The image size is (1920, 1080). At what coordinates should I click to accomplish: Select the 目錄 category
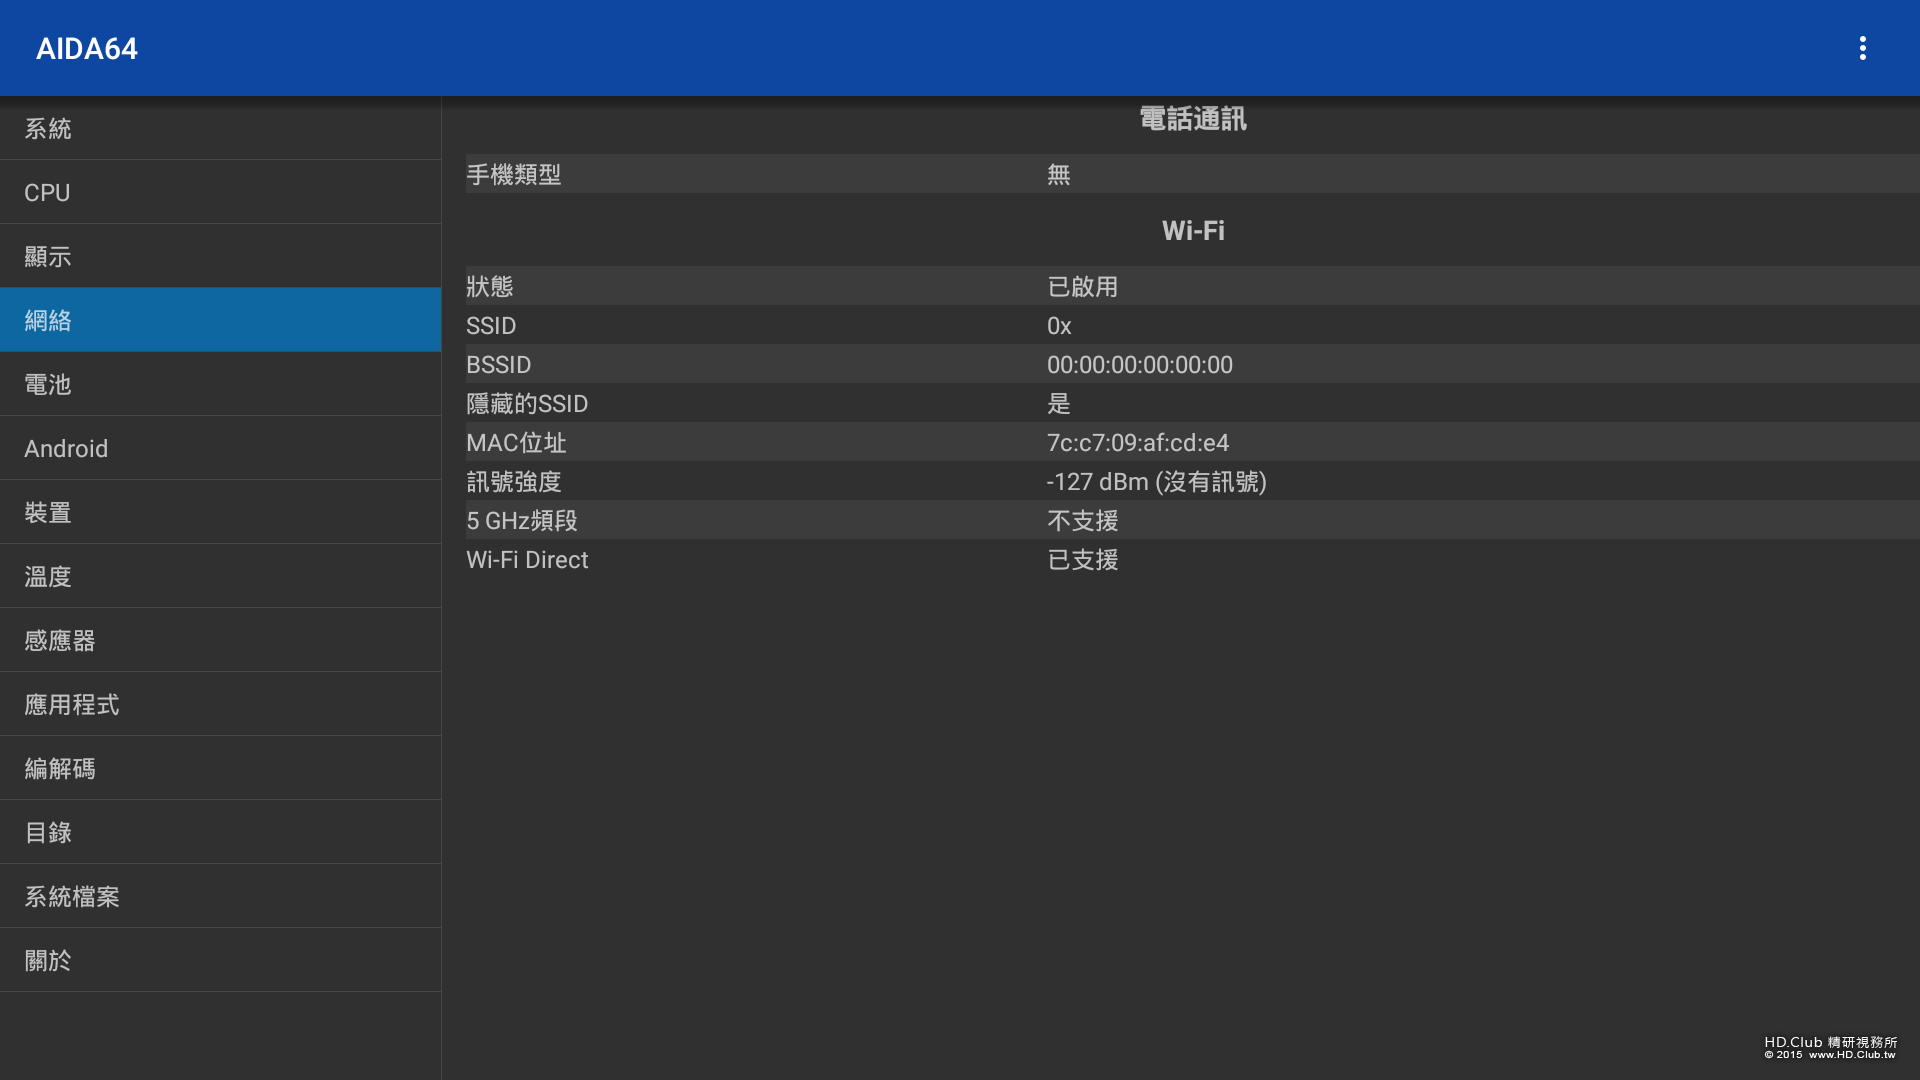pyautogui.click(x=220, y=832)
